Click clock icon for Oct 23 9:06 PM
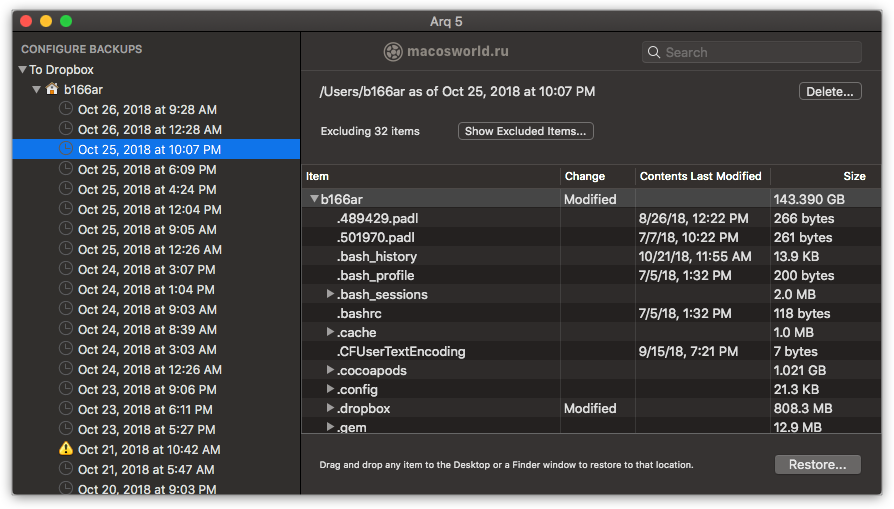This screenshot has width=894, height=509. pyautogui.click(x=66, y=389)
